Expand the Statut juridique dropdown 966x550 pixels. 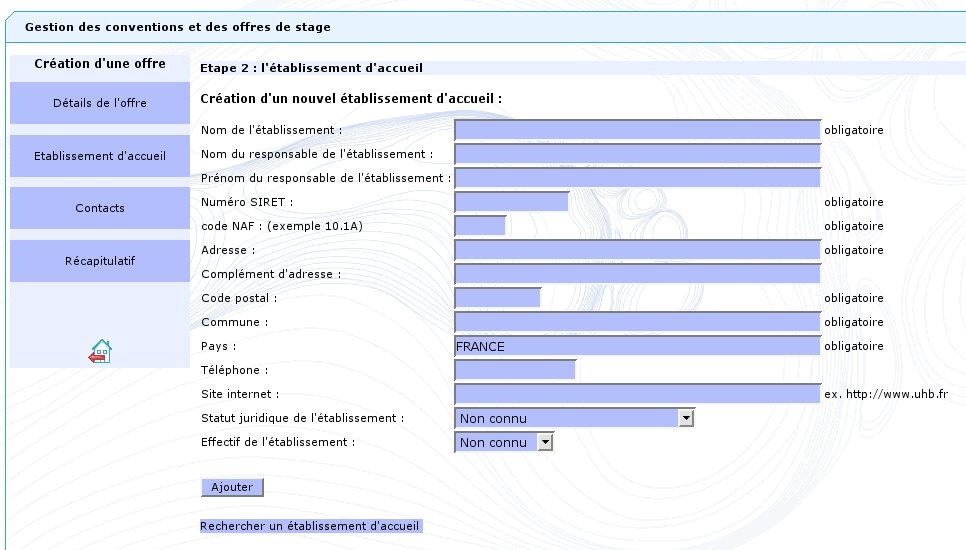574,418
